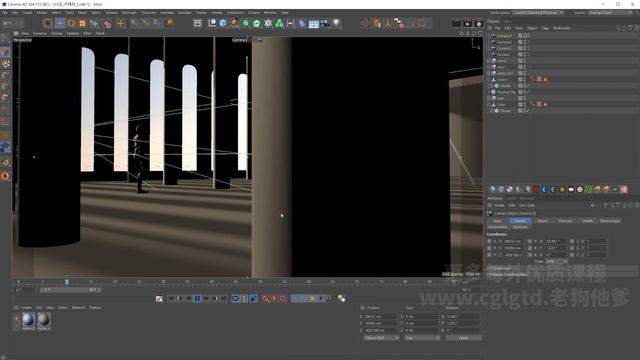
Task: Toggle the enable checkmark on Physical Sky
Action: [528, 92]
